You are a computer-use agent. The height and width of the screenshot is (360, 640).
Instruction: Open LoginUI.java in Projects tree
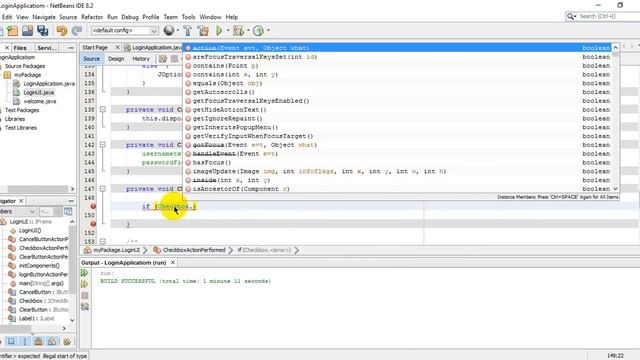point(38,93)
